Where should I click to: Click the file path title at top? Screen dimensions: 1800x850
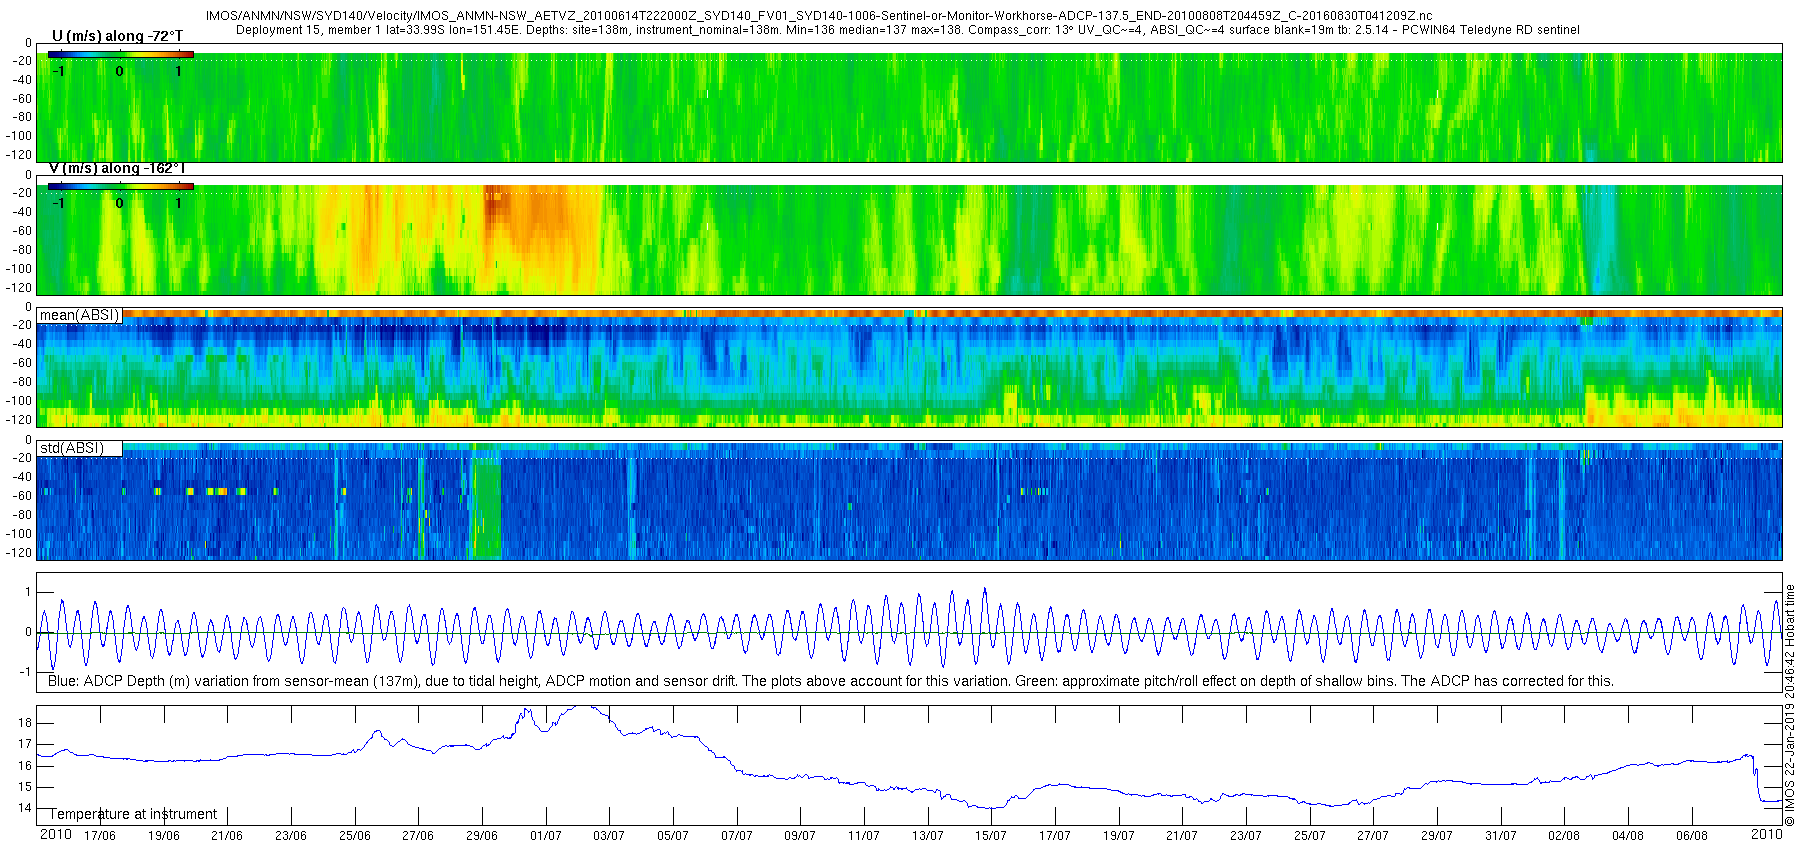(x=818, y=16)
